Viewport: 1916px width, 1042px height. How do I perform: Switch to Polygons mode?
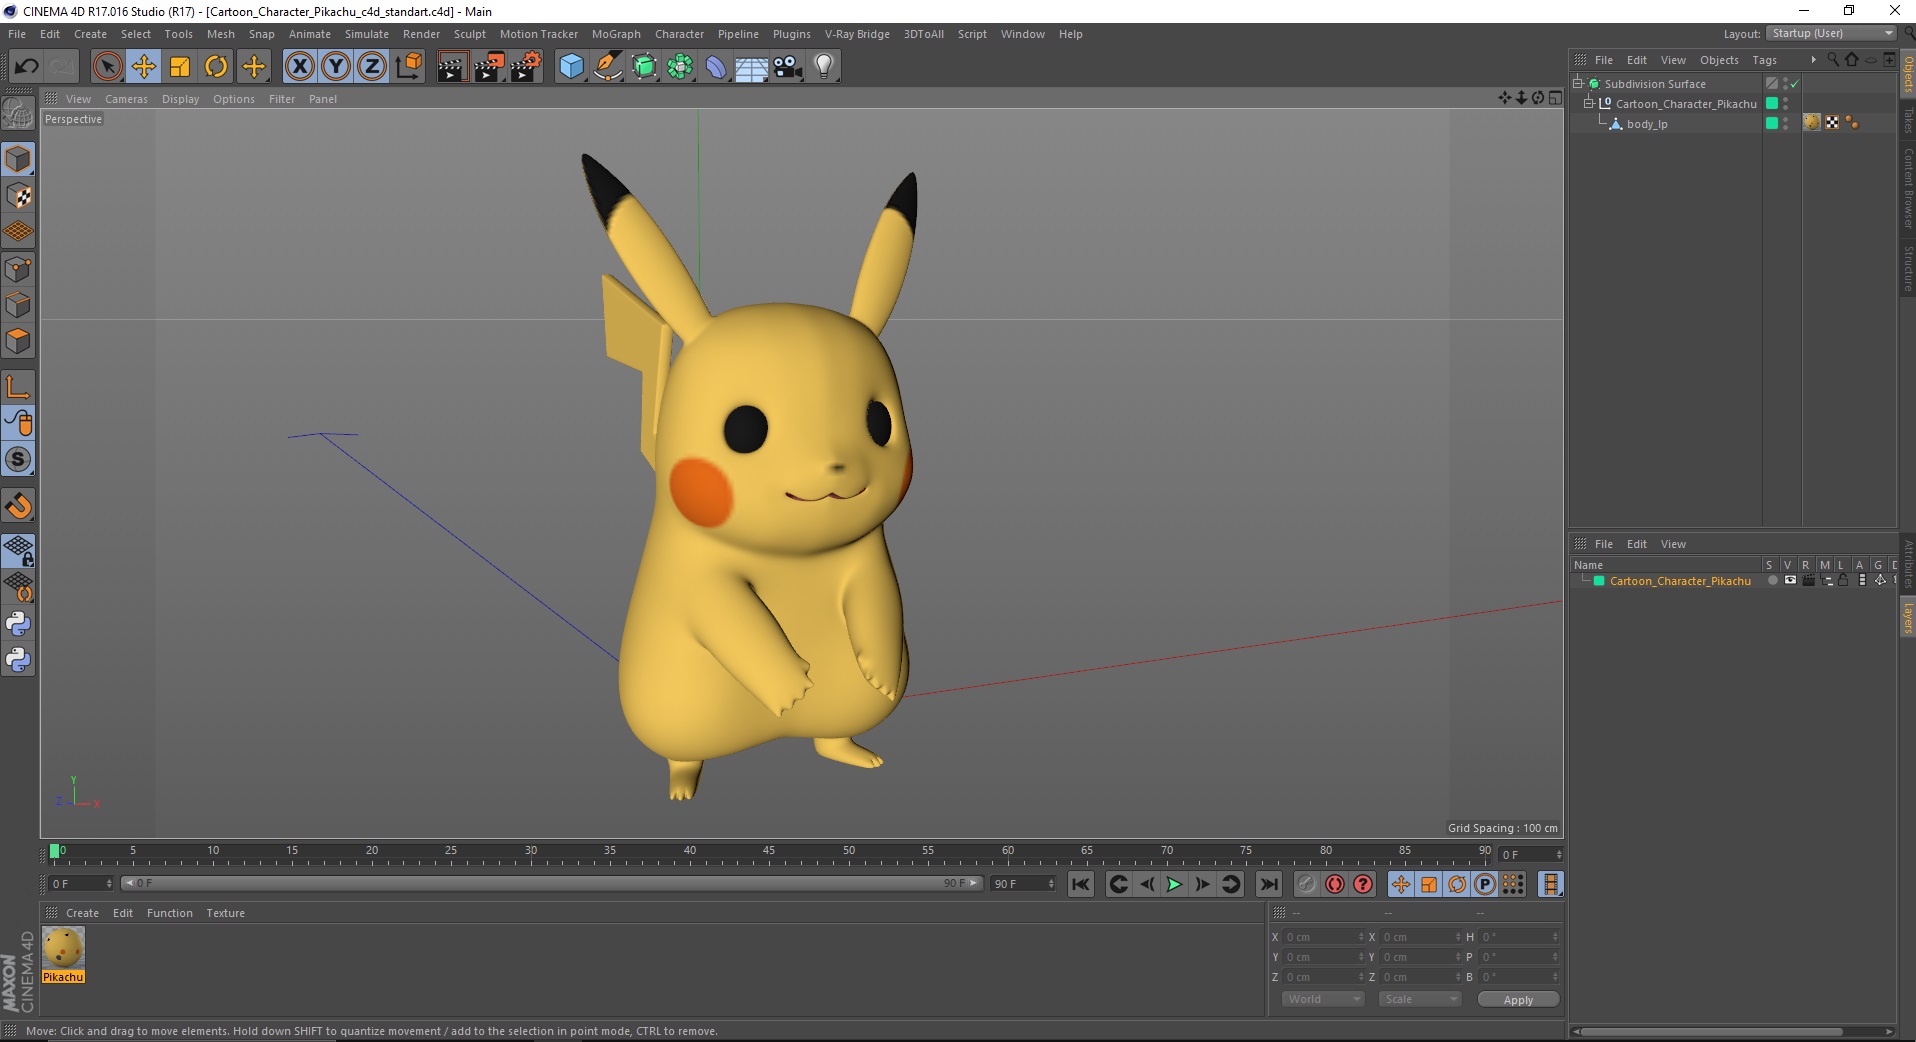point(18,341)
